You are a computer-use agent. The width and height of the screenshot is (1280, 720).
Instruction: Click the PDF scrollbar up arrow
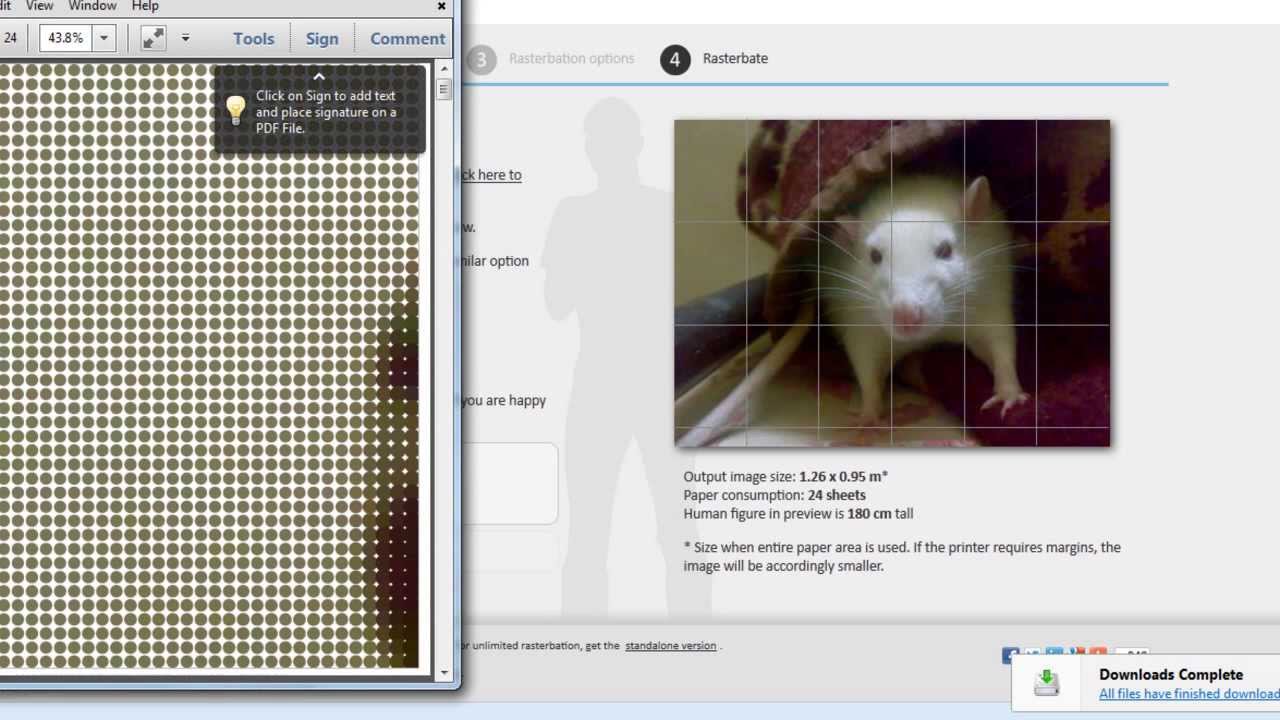pos(444,69)
